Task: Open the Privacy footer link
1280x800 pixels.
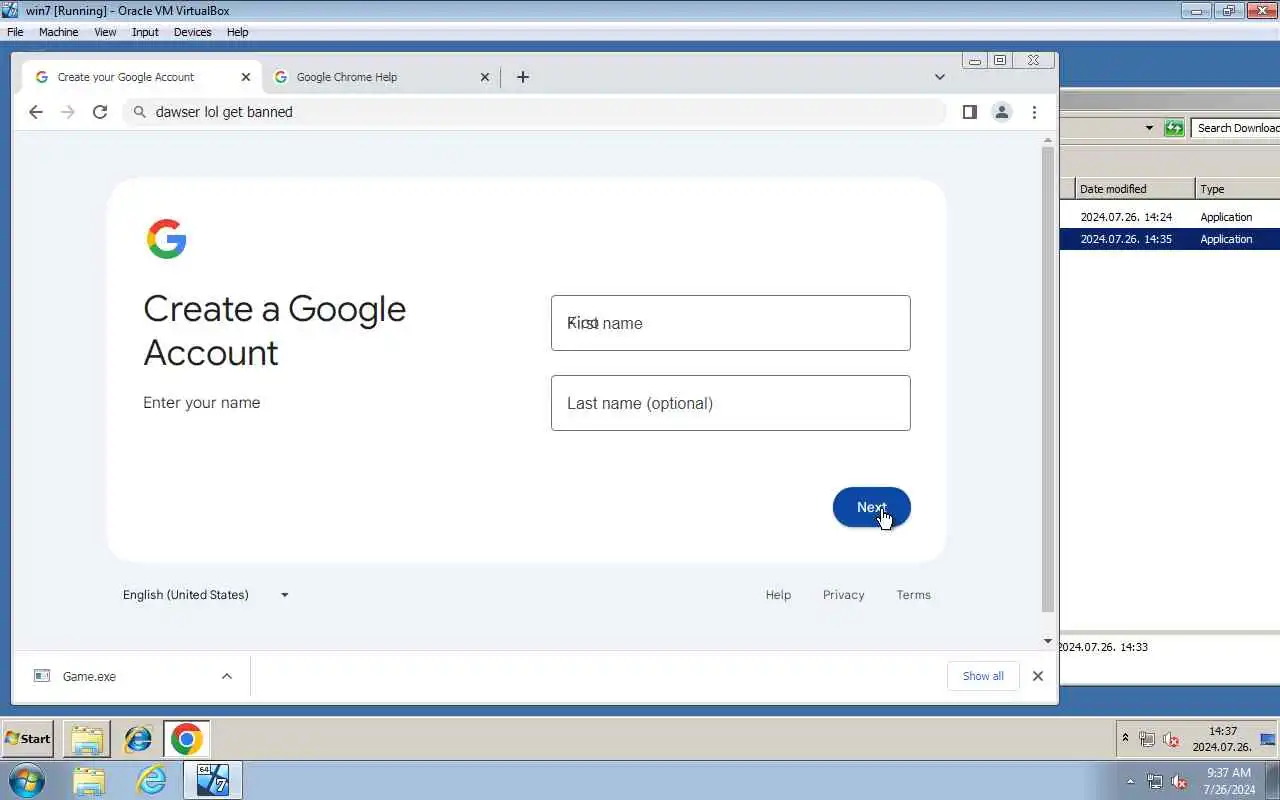Action: pos(843,595)
